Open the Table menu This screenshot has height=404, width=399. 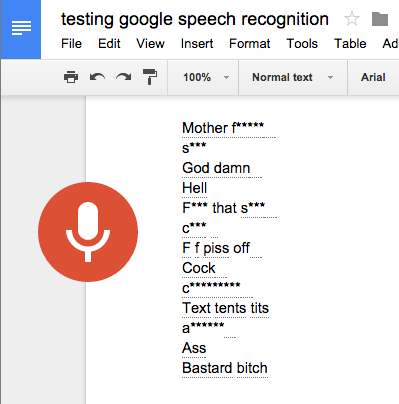pyautogui.click(x=350, y=44)
